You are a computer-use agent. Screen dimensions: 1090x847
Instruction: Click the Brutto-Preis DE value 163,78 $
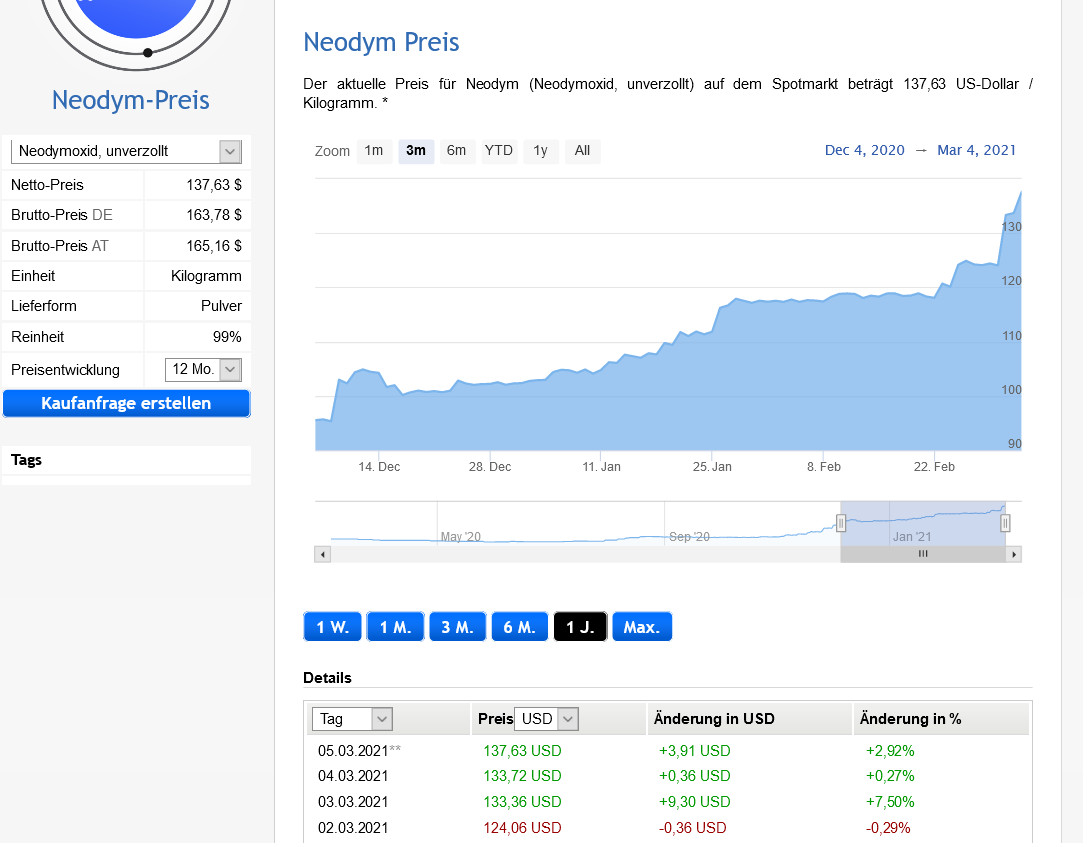point(215,216)
